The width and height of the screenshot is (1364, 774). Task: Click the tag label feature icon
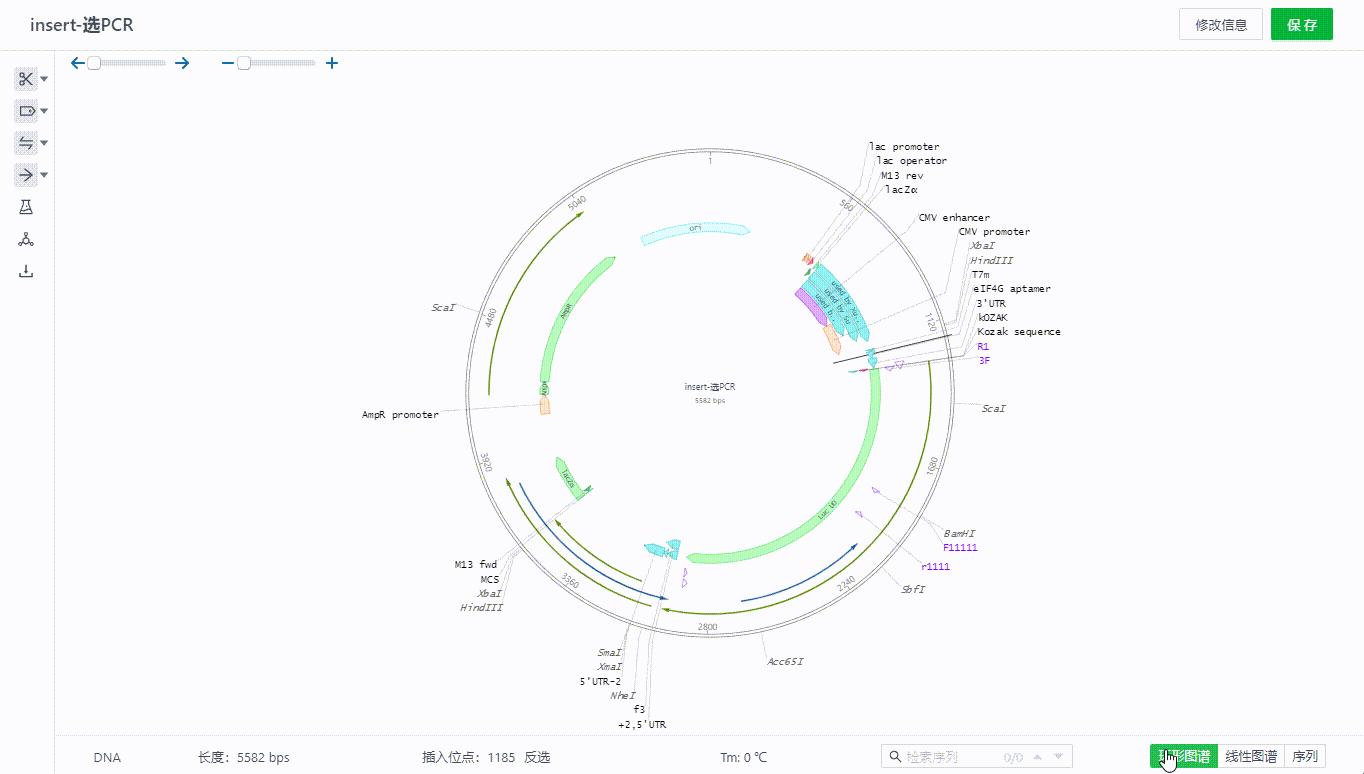[x=26, y=111]
